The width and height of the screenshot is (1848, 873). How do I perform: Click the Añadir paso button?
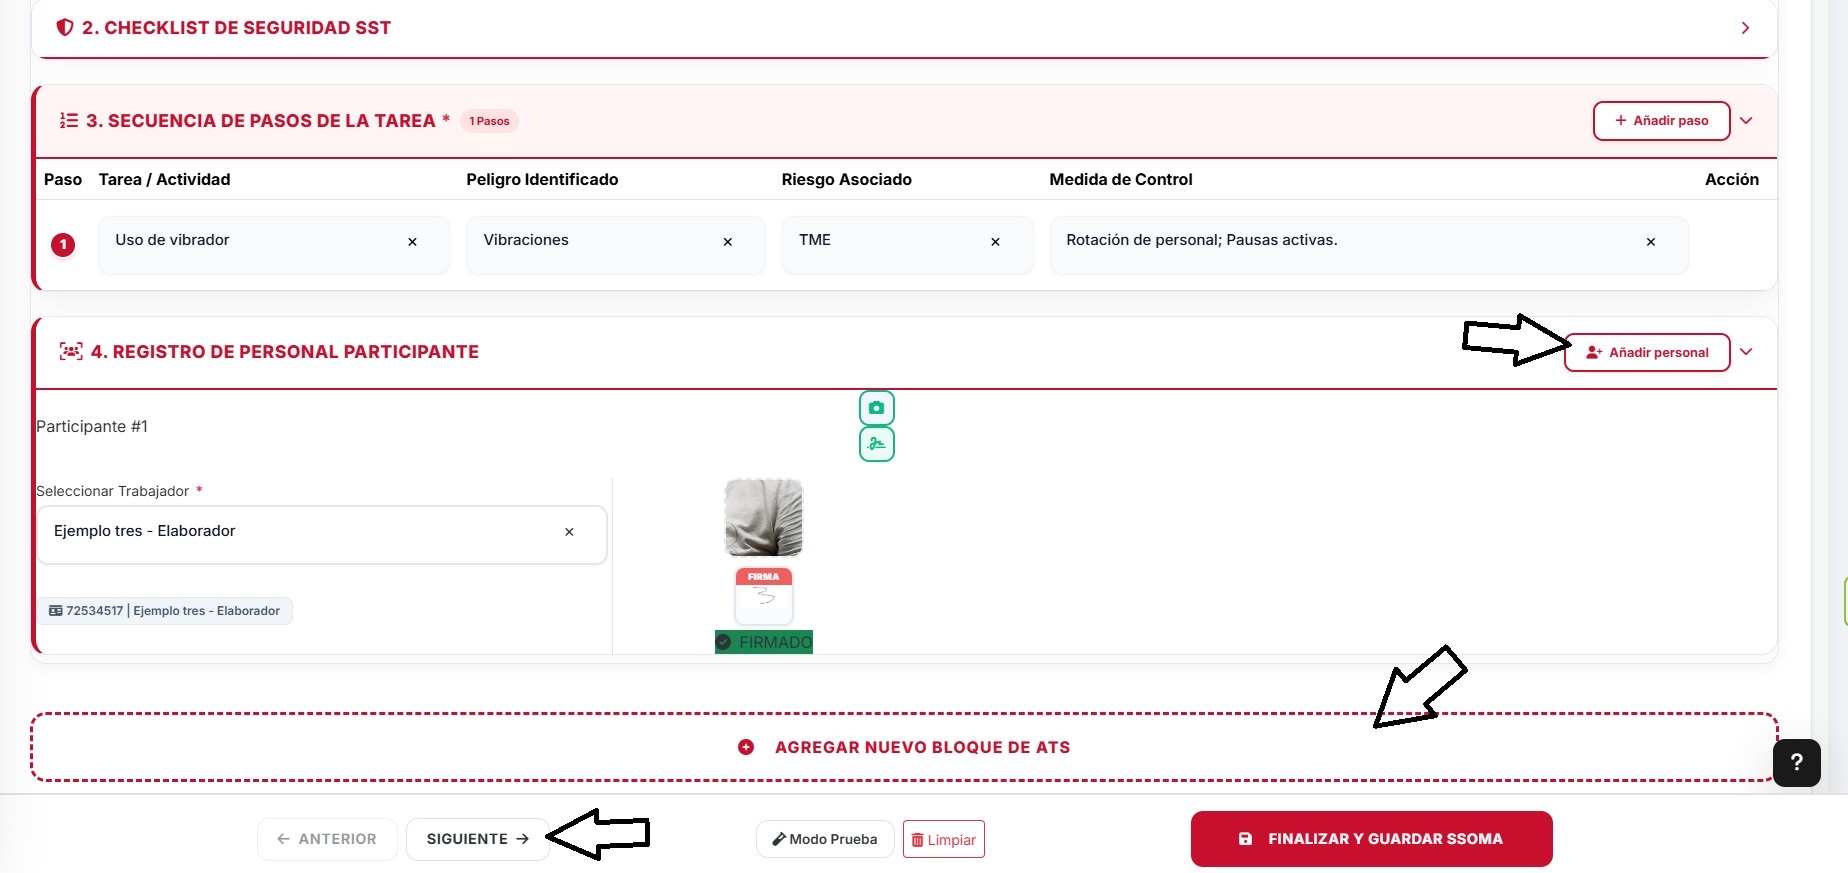[x=1662, y=121]
